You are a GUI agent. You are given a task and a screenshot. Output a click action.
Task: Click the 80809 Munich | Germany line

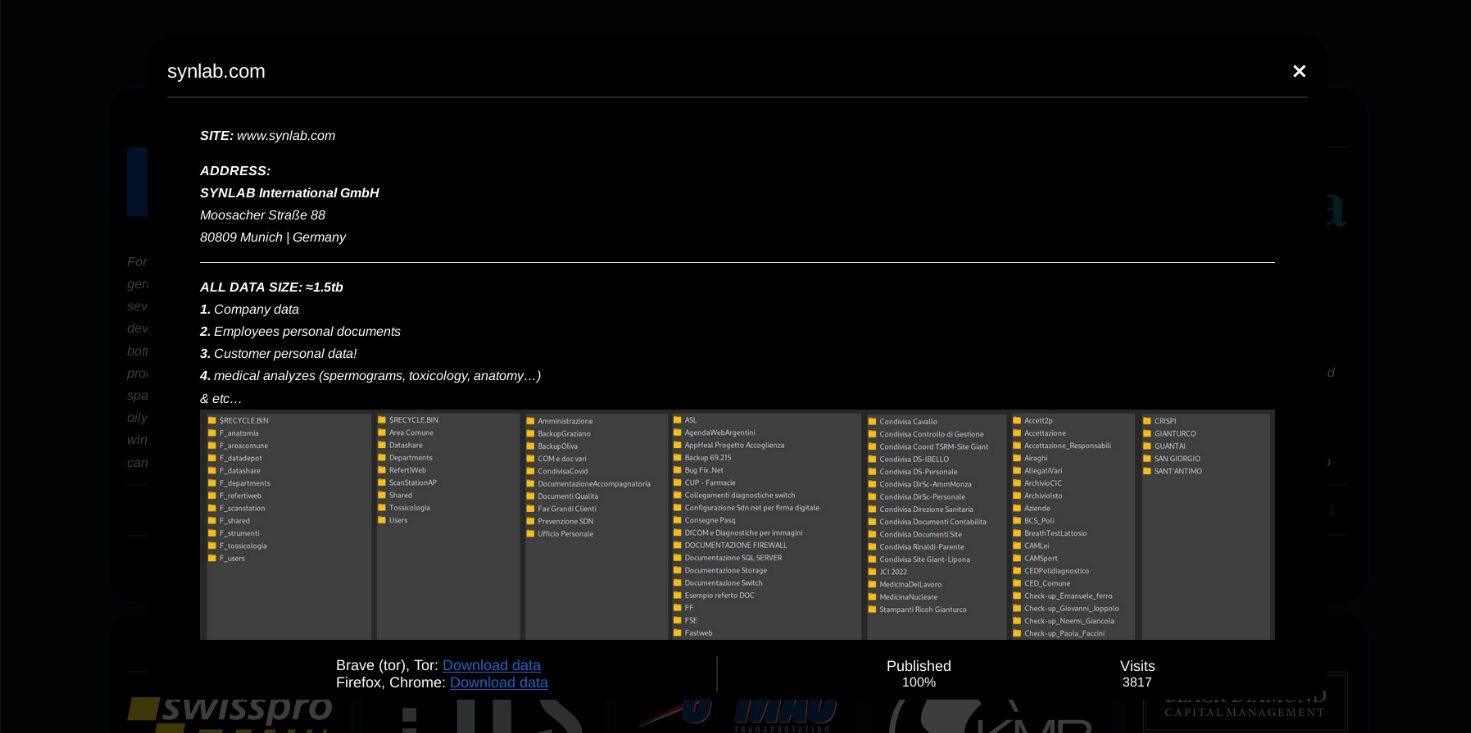point(273,237)
